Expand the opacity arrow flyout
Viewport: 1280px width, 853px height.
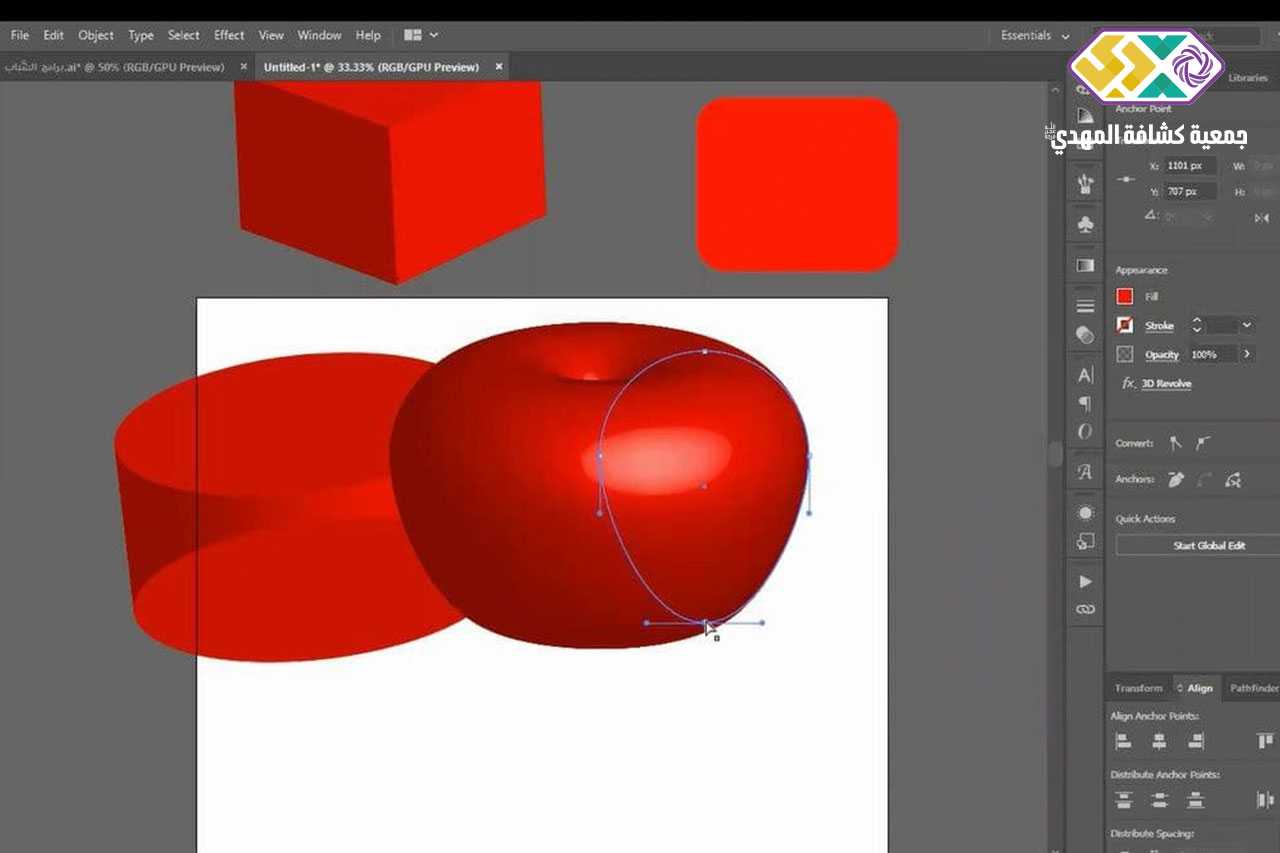[x=1246, y=354]
